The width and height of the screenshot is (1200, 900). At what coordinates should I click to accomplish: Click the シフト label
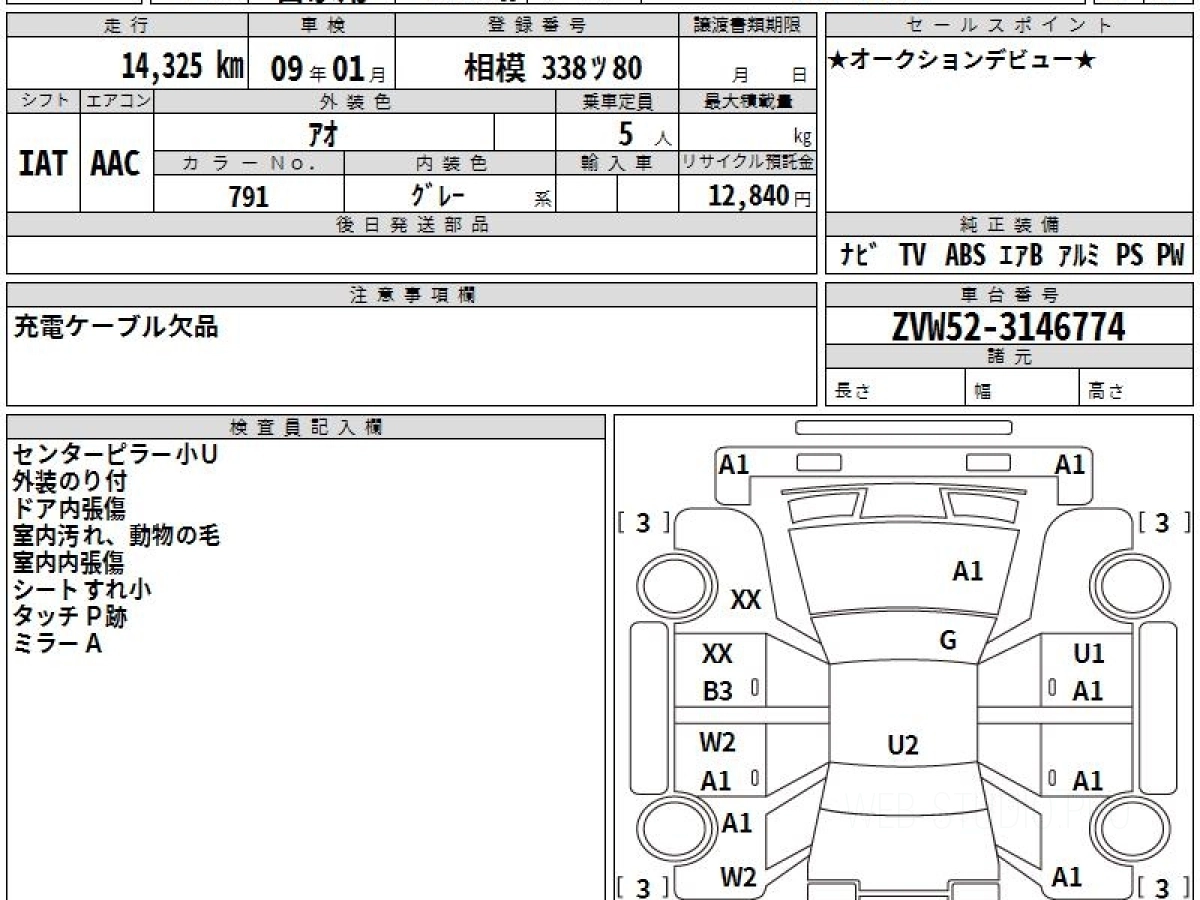pos(43,101)
